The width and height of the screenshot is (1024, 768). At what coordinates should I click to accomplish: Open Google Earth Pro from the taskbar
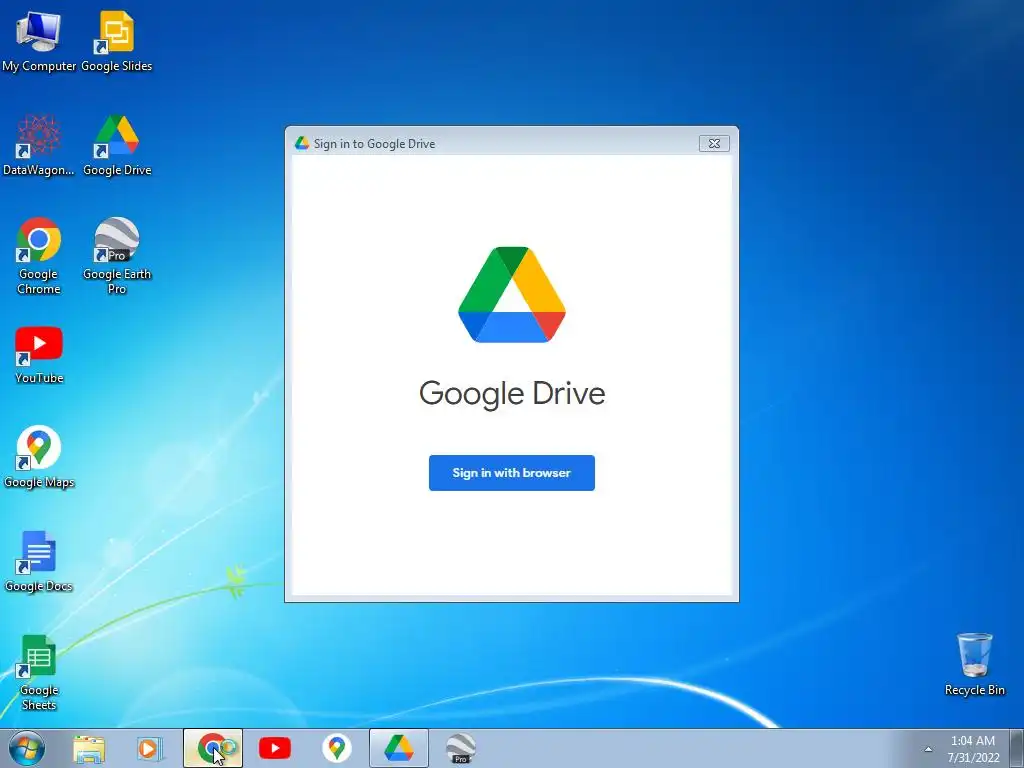[460, 748]
